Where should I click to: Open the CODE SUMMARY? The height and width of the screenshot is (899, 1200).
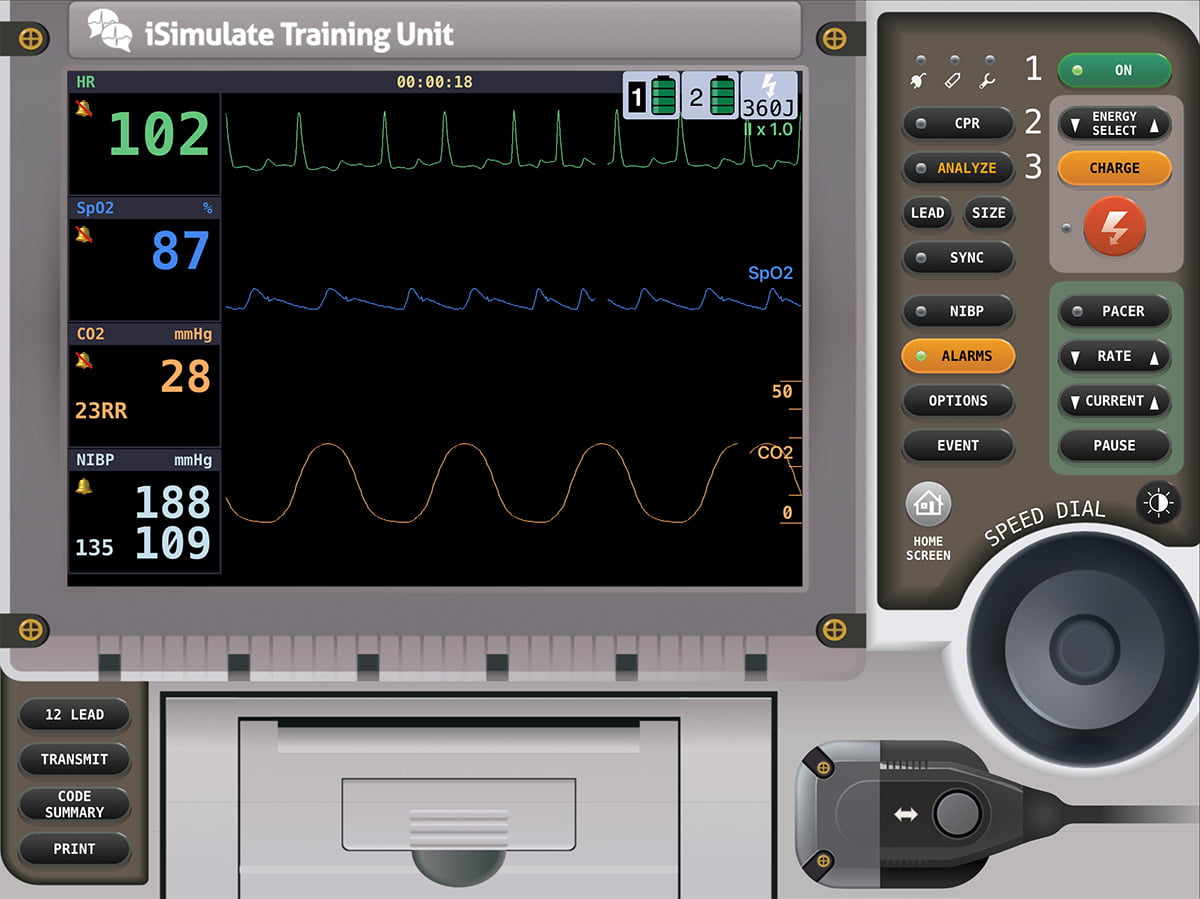click(x=74, y=805)
